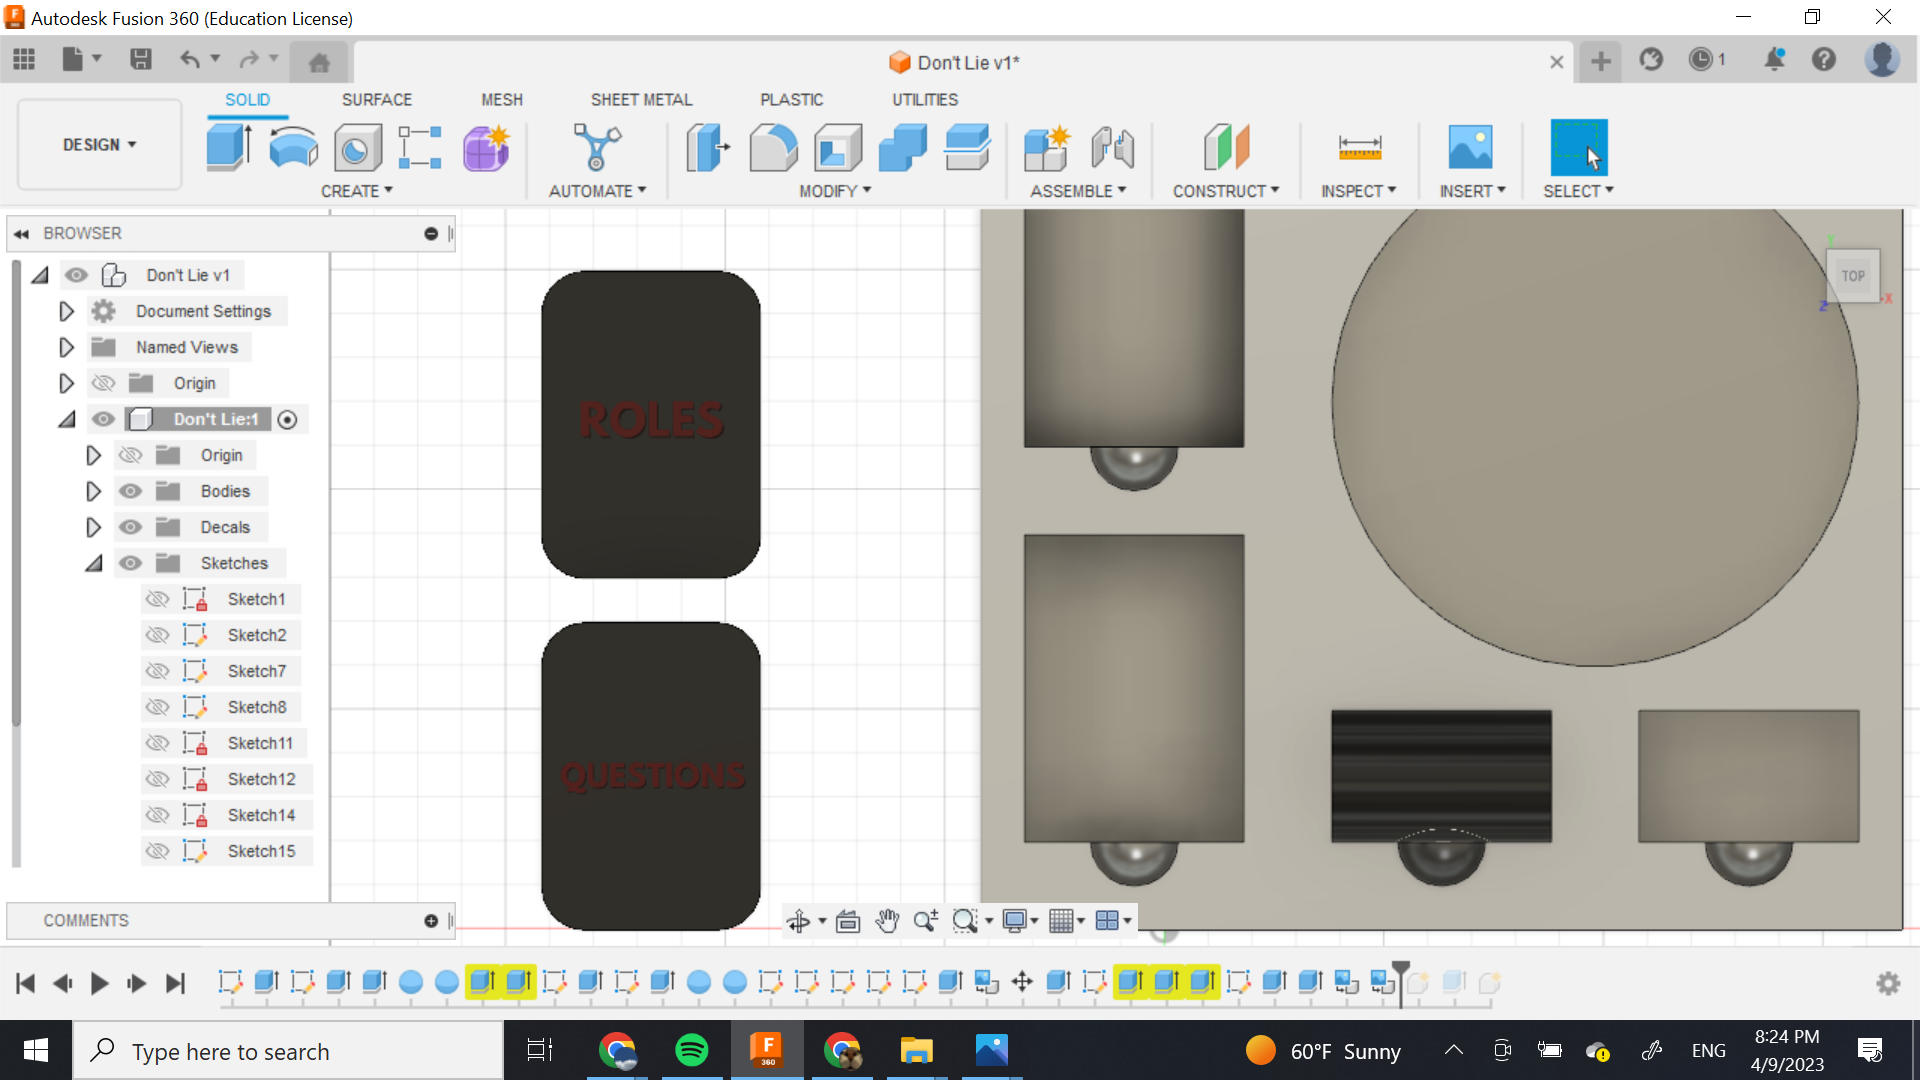
Task: Collapse the Sketches folder
Action: 93,563
